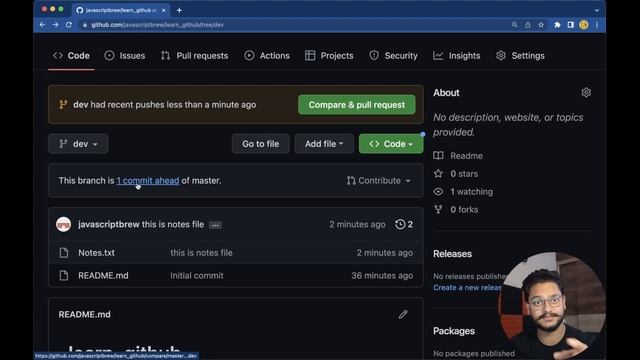
Task: Expand commit message ellipsis button
Action: click(216, 225)
